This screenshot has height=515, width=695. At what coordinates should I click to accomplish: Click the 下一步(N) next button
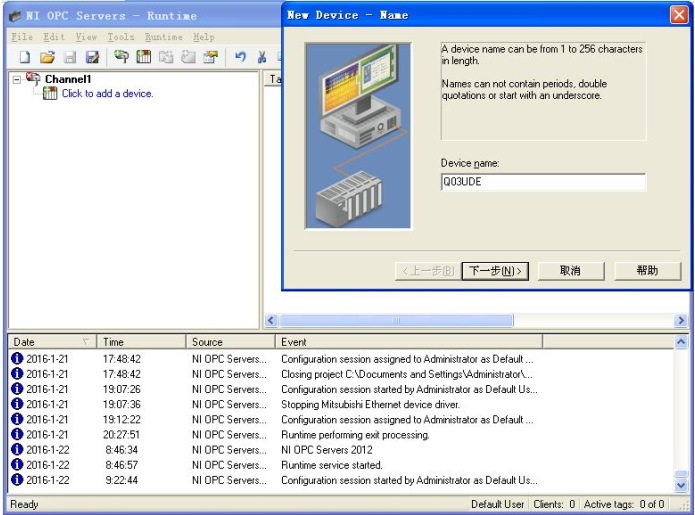(495, 271)
